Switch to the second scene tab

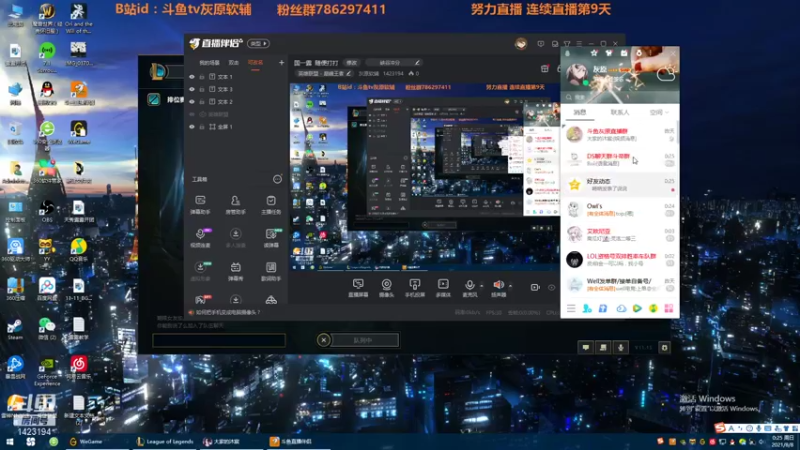click(x=234, y=63)
